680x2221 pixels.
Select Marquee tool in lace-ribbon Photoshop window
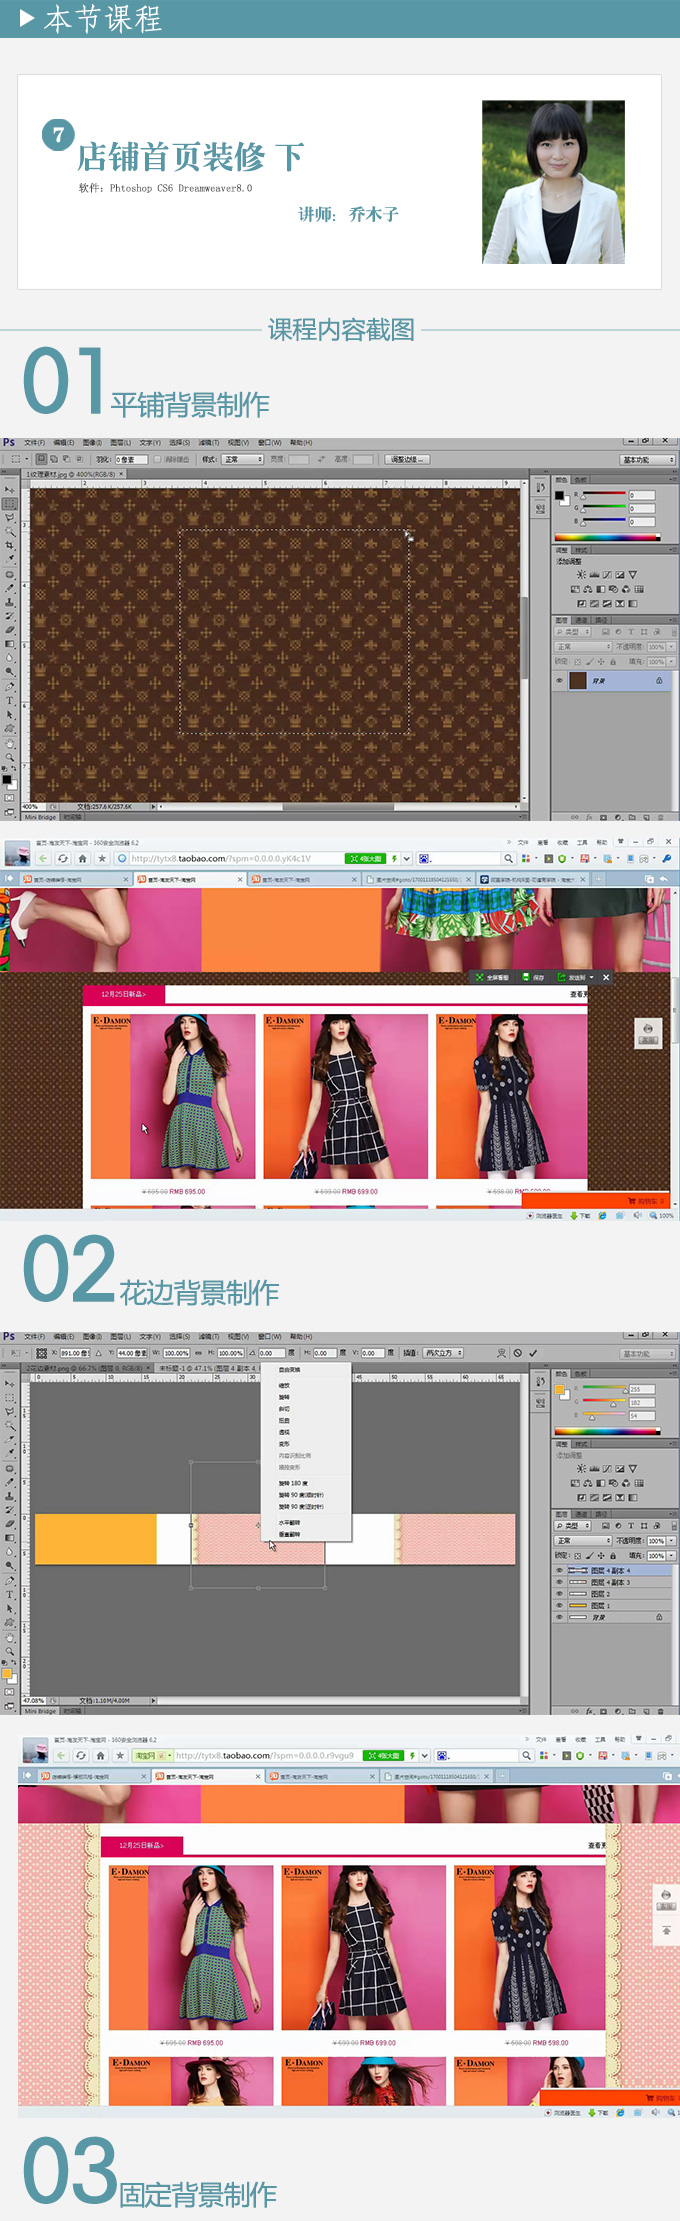click(x=9, y=1398)
